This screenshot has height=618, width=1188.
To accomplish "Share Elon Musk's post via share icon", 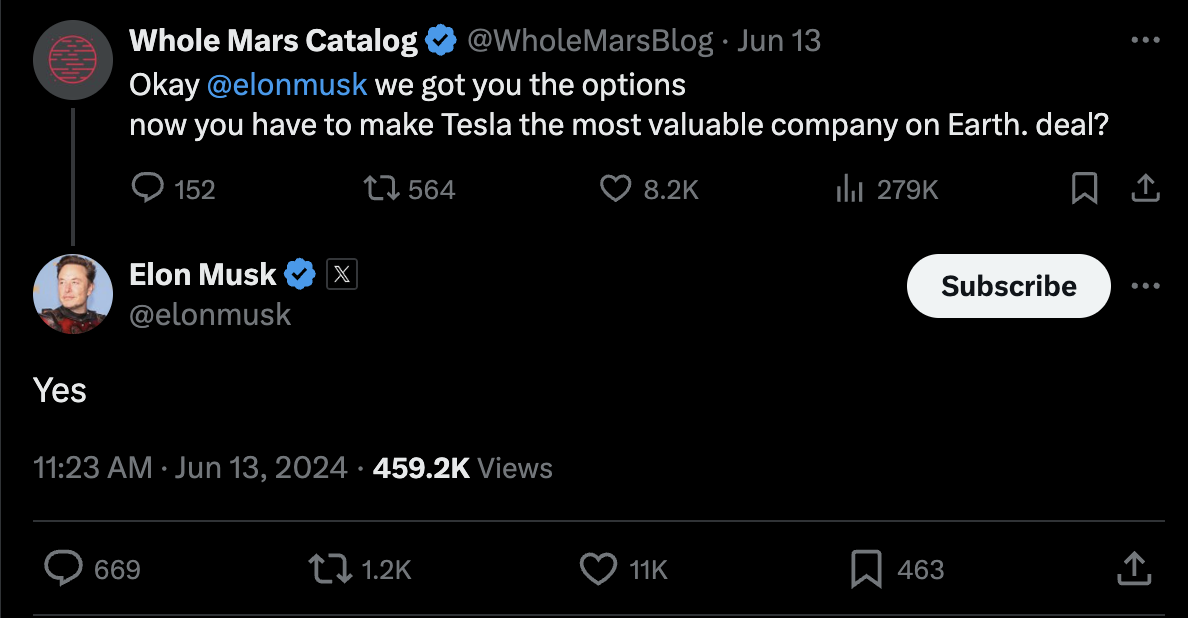I will 1133,569.
